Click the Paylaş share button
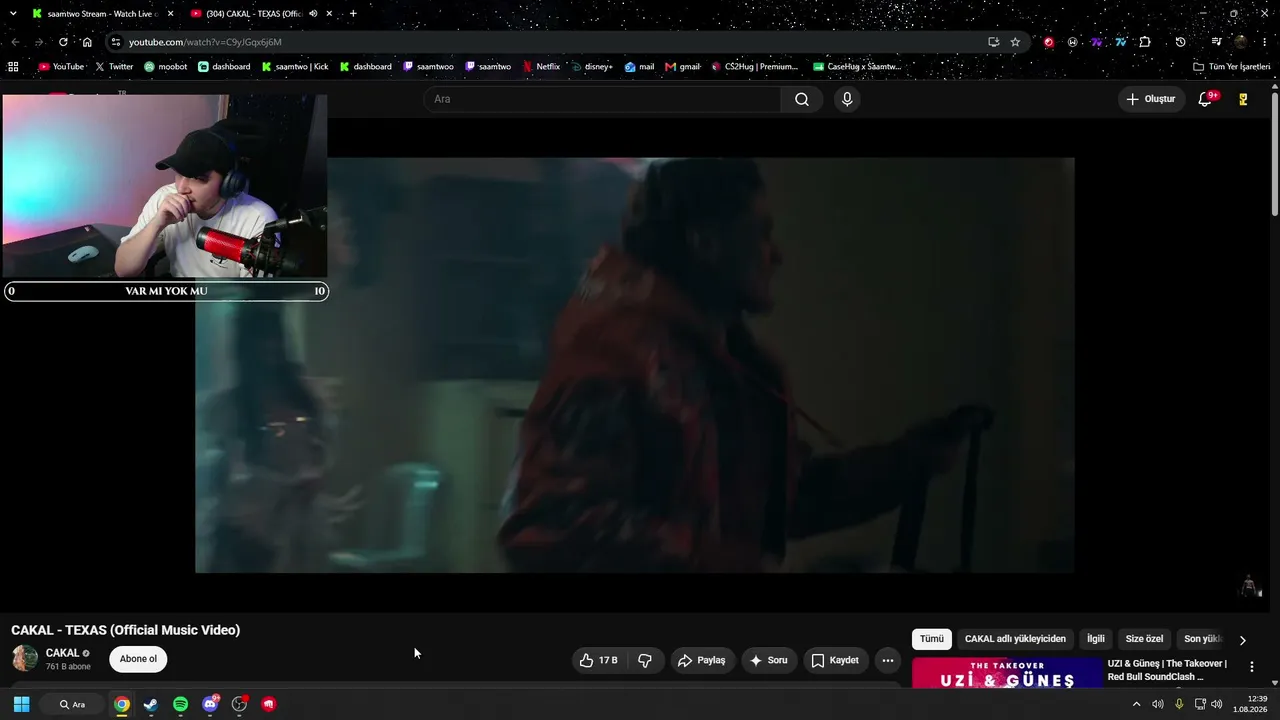 pos(701,660)
